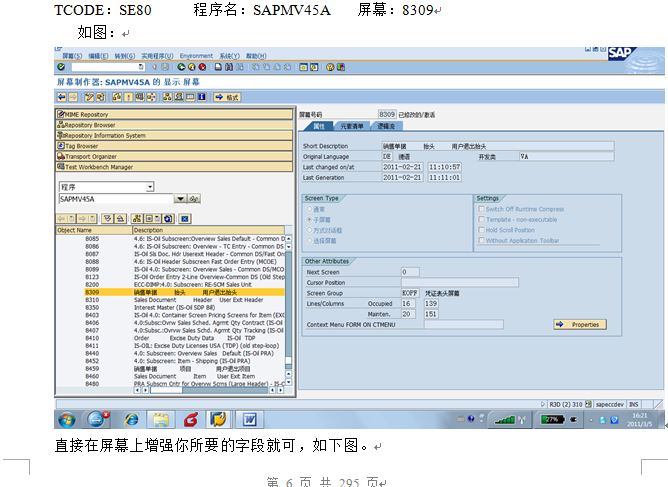Click the eyeglasses display button next to SAPMV45A
Image resolution: width=668 pixels, height=487 pixels.
click(x=194, y=199)
